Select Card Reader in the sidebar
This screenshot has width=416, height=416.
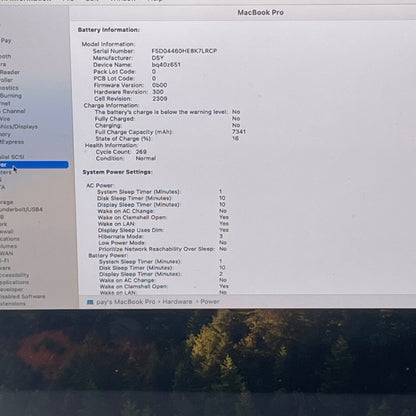pyautogui.click(x=10, y=72)
